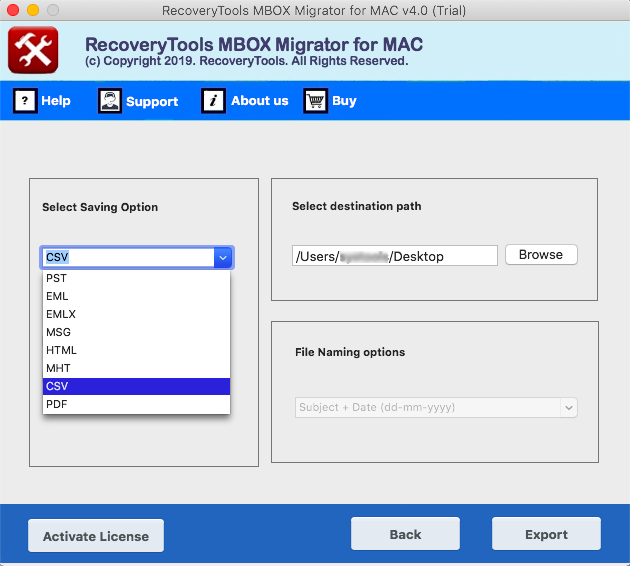Collapse the saving option dropdown arrow
The image size is (630, 566).
tap(223, 257)
